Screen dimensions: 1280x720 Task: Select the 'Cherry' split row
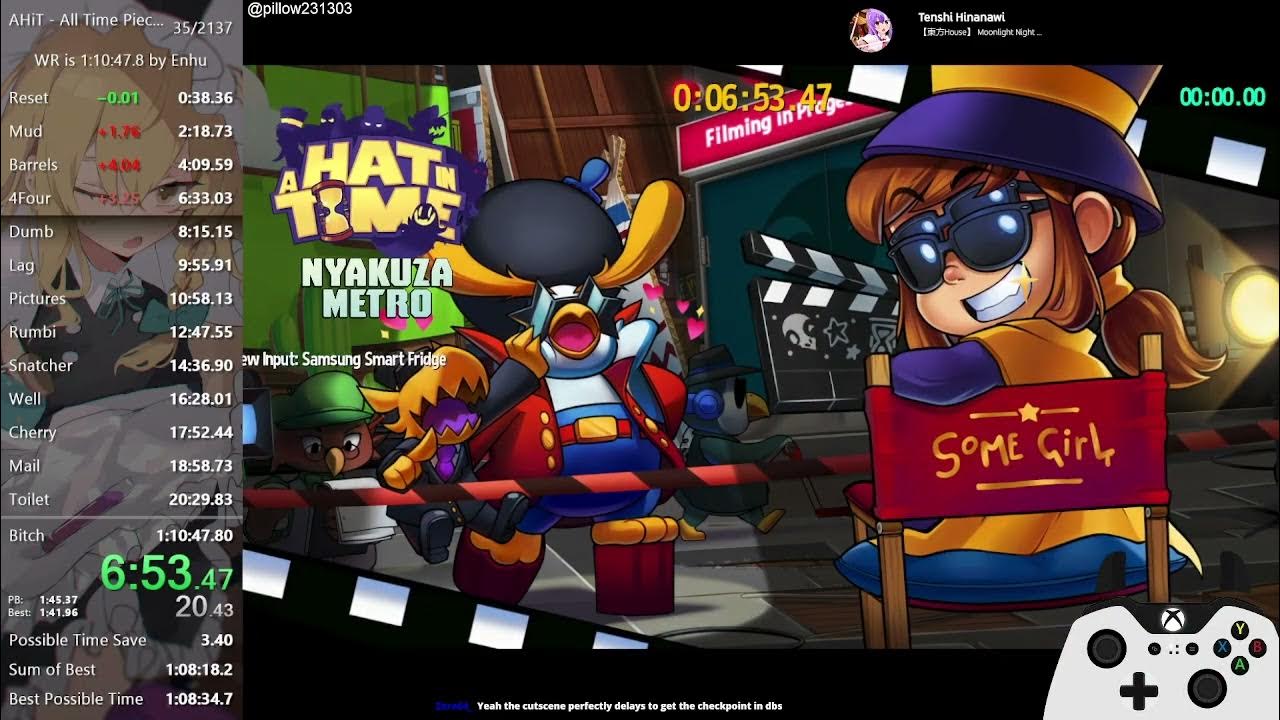[121, 432]
